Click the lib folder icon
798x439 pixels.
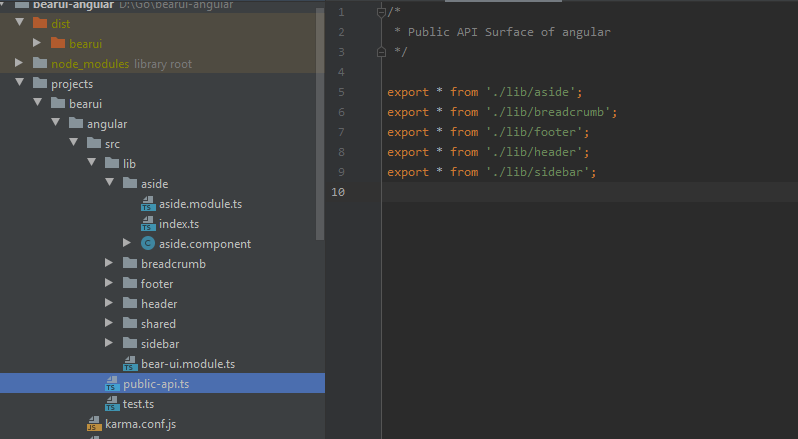click(112, 163)
